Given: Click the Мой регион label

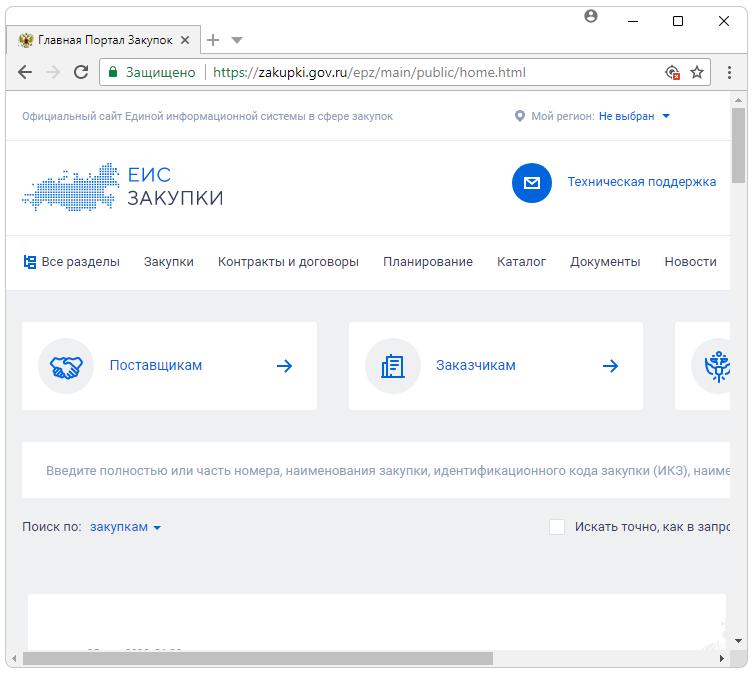Looking at the screenshot, I should 563,116.
